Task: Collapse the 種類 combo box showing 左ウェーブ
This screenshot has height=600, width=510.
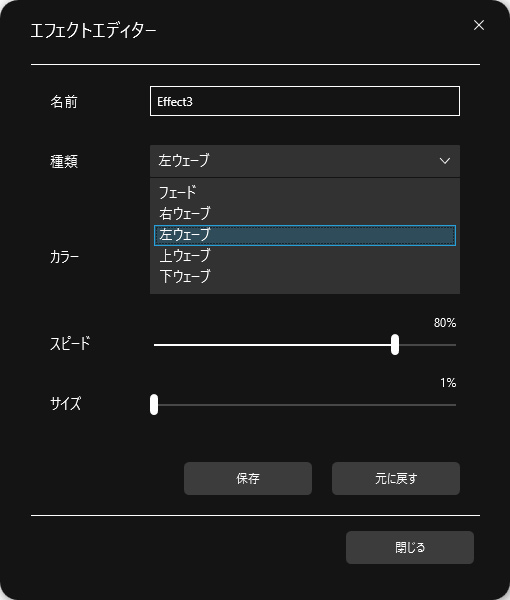Action: pyautogui.click(x=305, y=161)
